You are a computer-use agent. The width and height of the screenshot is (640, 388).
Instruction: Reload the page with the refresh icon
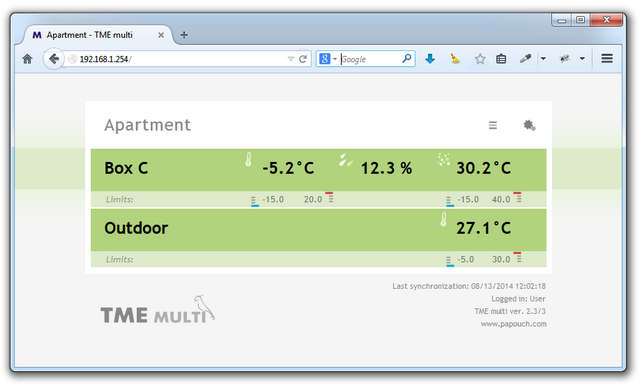(302, 59)
